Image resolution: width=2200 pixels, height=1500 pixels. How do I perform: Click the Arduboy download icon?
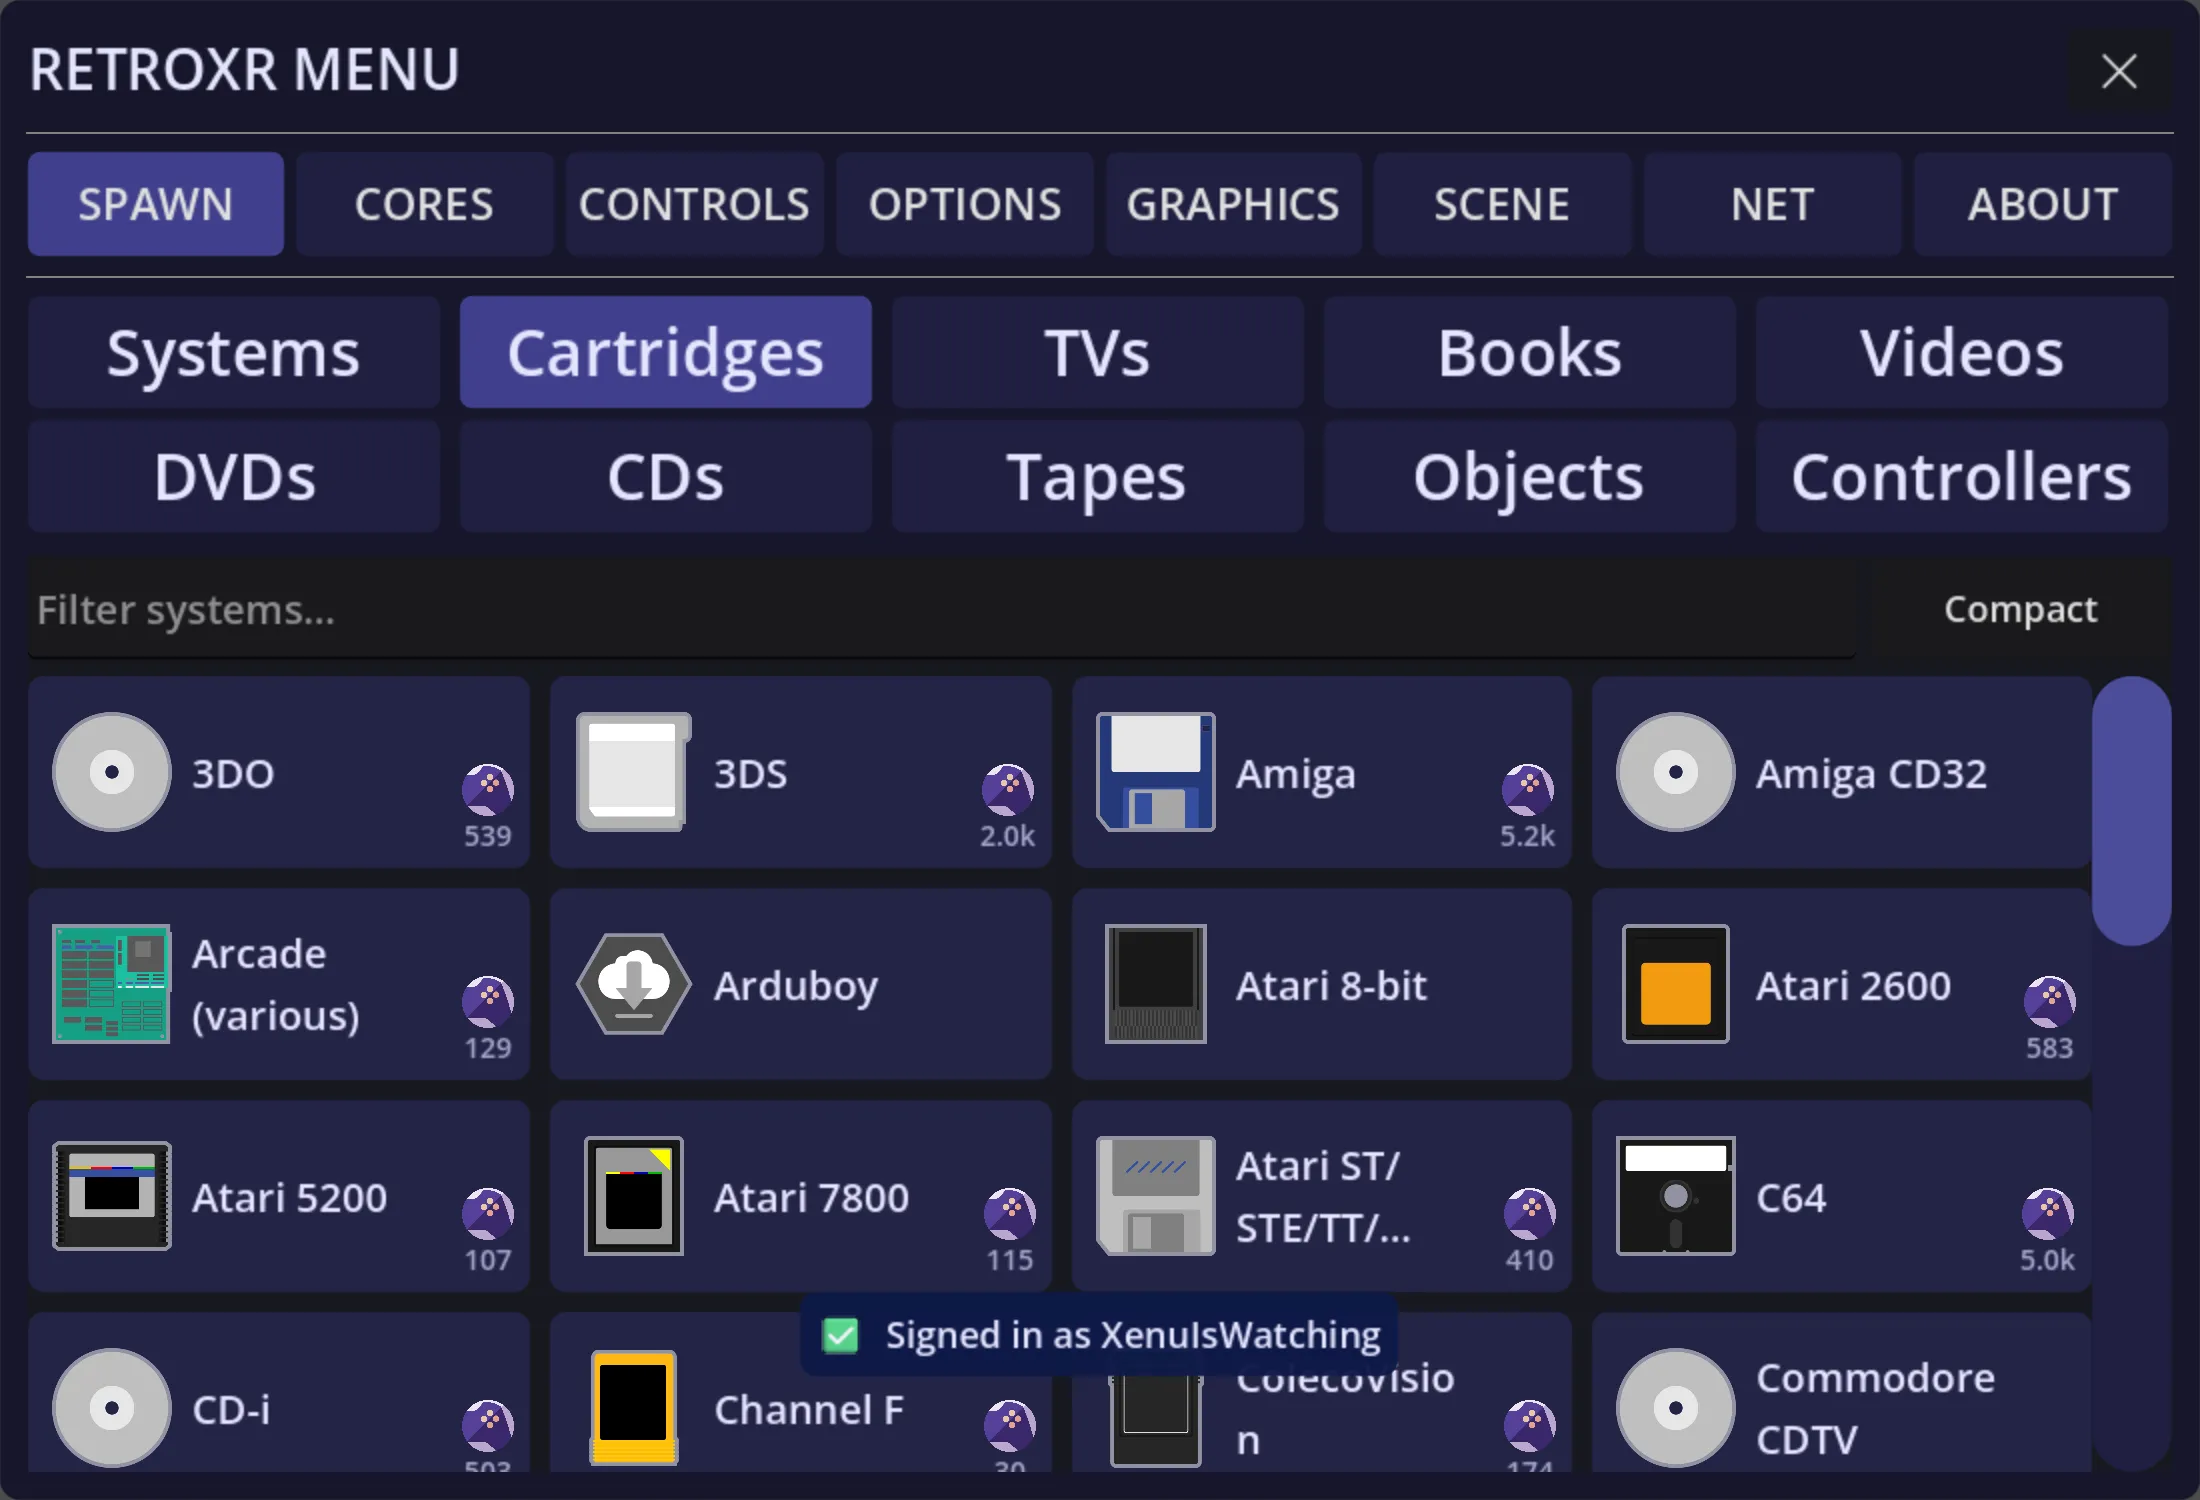tap(633, 984)
